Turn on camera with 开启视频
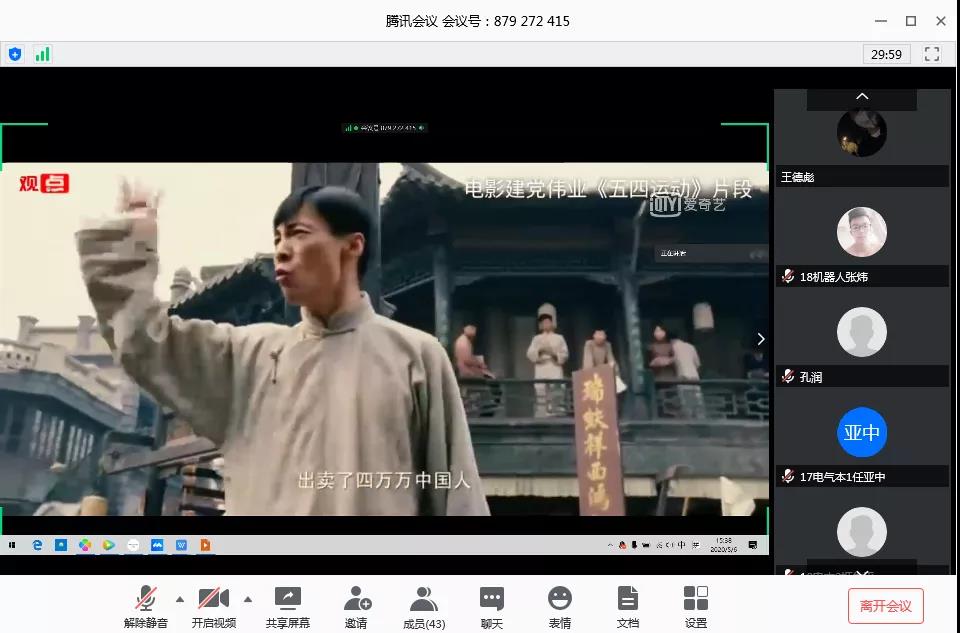Image resolution: width=960 pixels, height=633 pixels. coord(214,607)
